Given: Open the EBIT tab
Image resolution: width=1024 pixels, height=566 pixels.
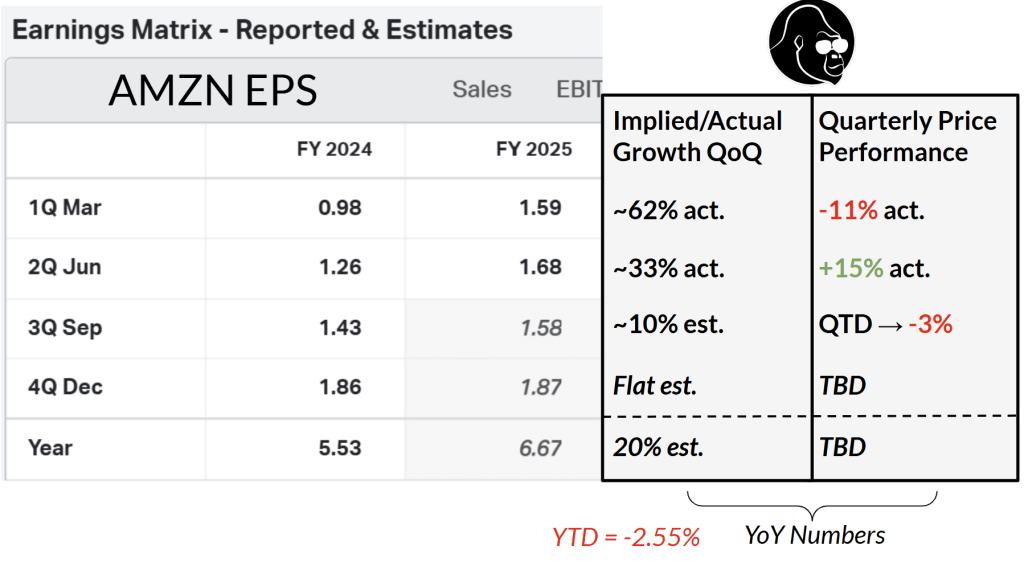Looking at the screenshot, I should (579, 90).
